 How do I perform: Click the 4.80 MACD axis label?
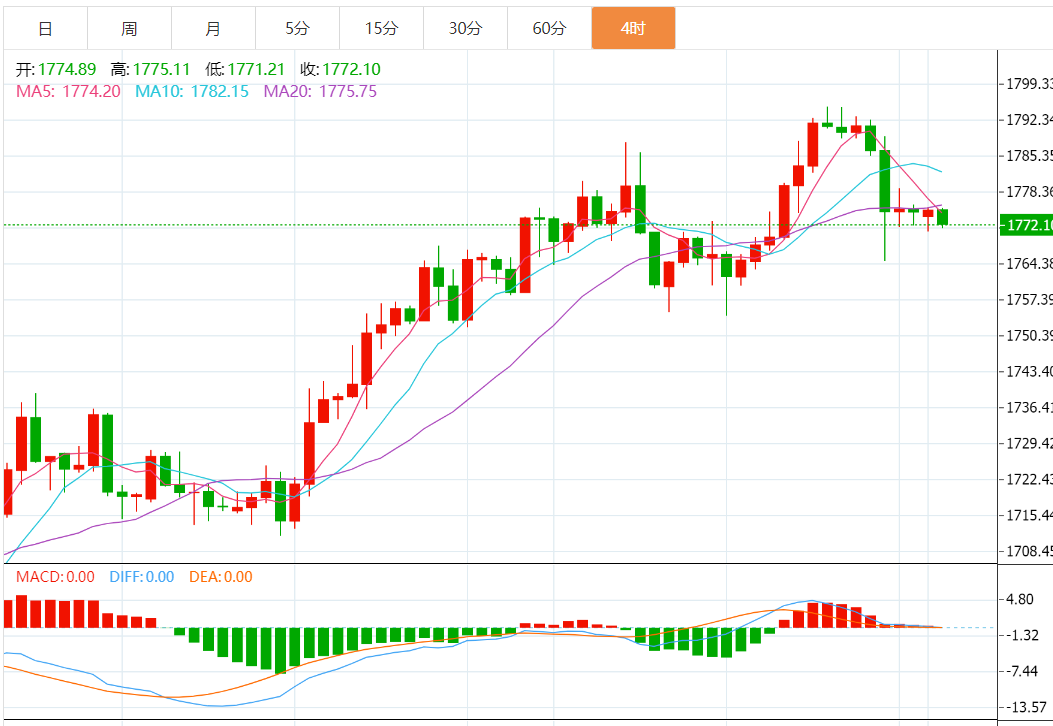(1022, 600)
